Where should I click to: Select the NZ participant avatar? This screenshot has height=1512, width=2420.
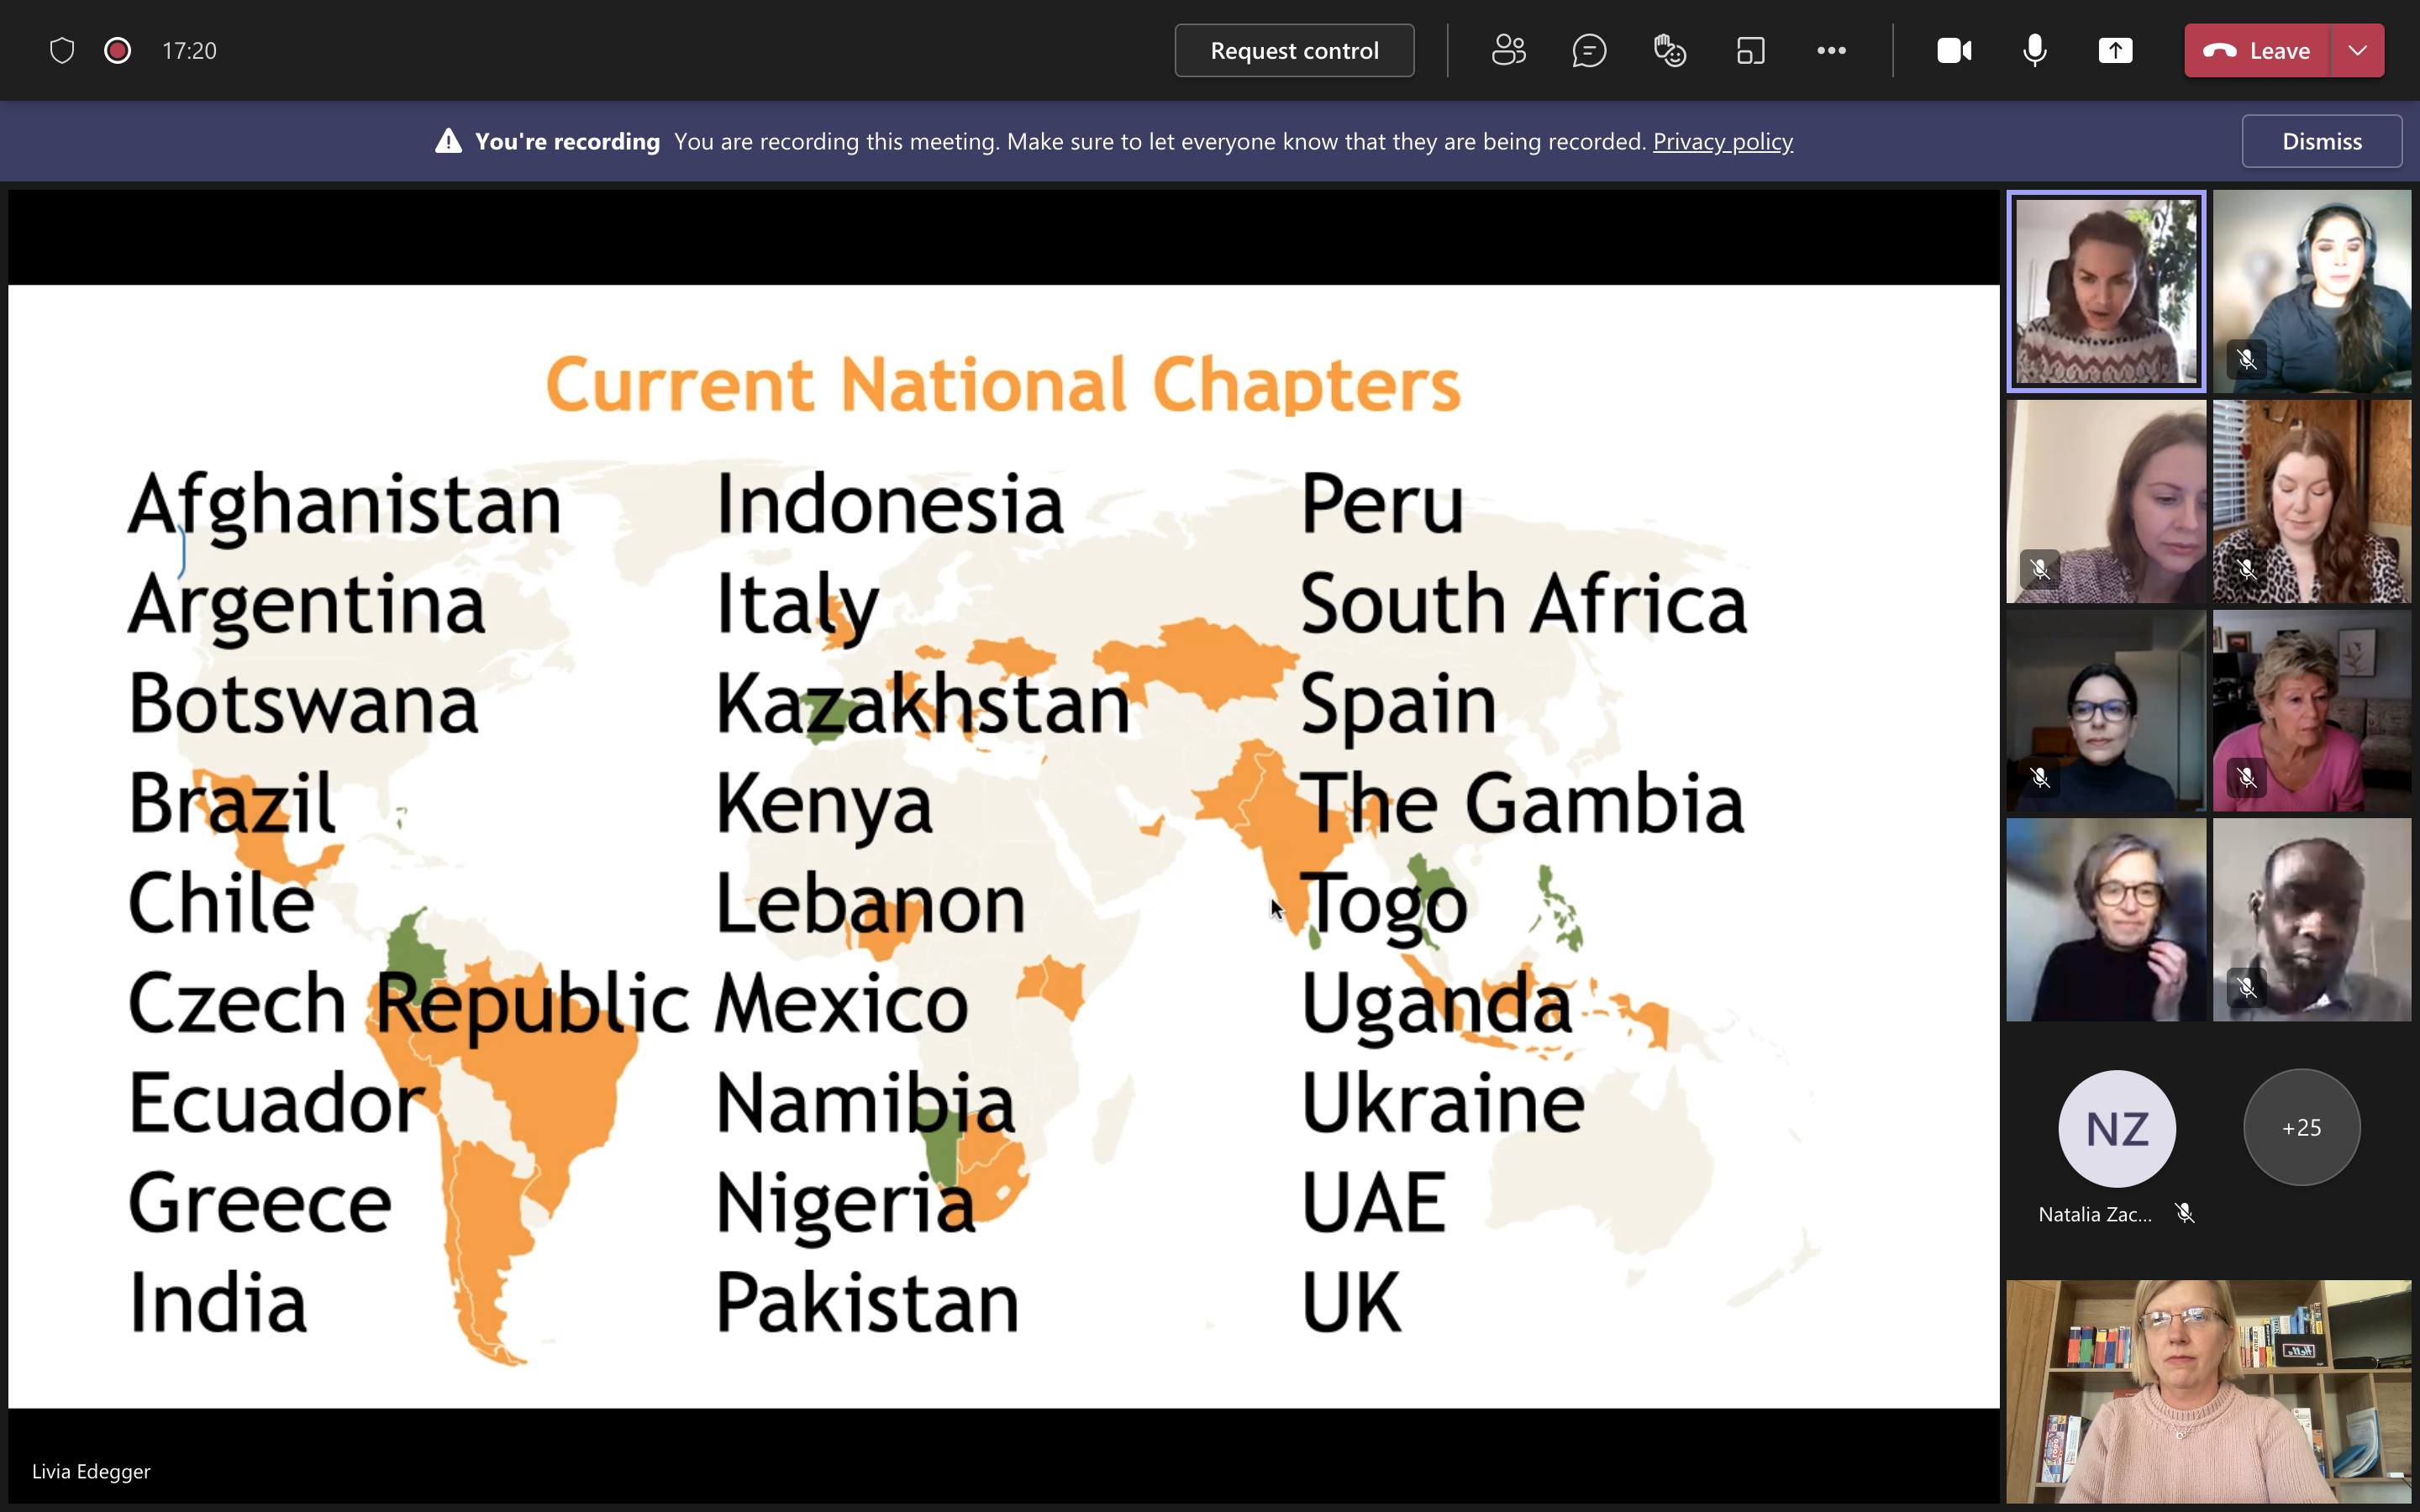(2117, 1128)
